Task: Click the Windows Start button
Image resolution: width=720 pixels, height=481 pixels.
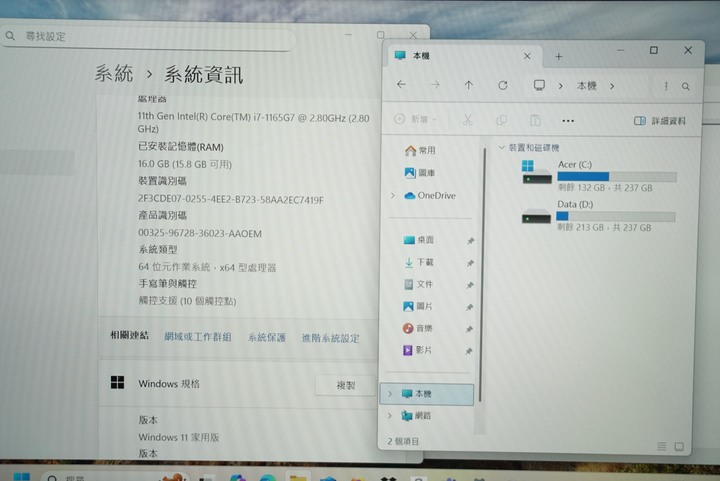Action: [21, 477]
